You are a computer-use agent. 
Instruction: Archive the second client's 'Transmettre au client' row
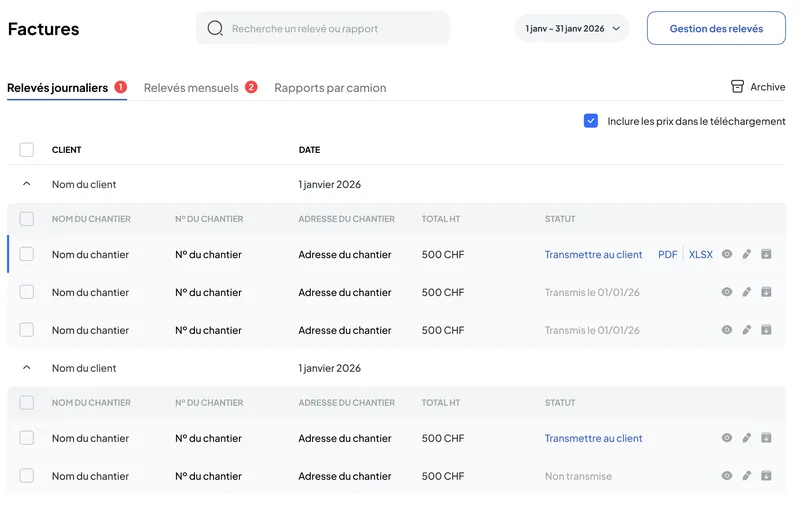pyautogui.click(x=766, y=438)
